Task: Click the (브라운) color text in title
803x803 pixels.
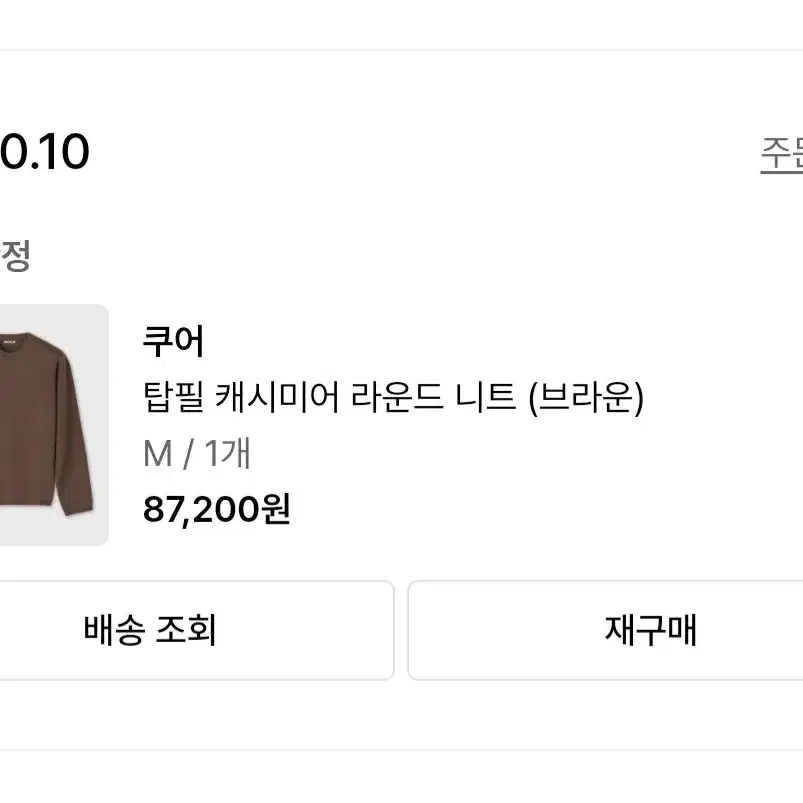Action: [x=586, y=398]
